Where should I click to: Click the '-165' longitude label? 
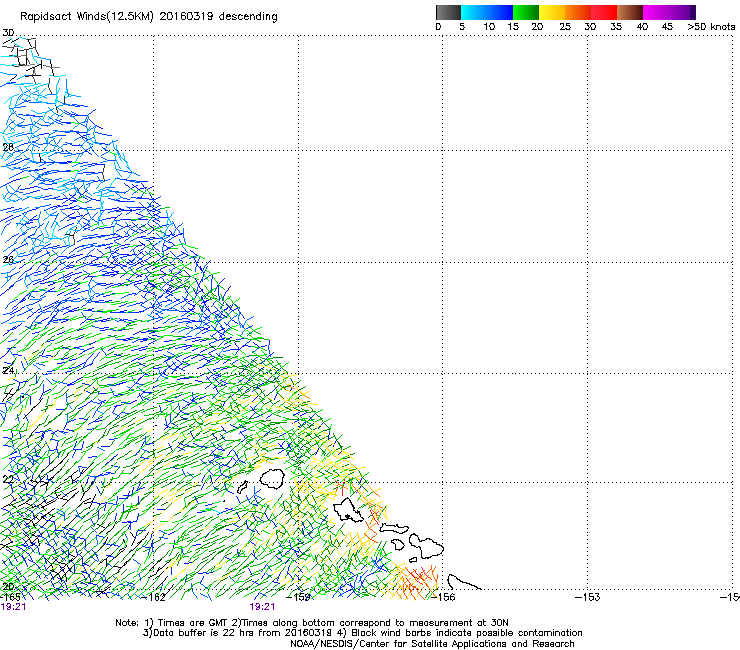(x=10, y=597)
